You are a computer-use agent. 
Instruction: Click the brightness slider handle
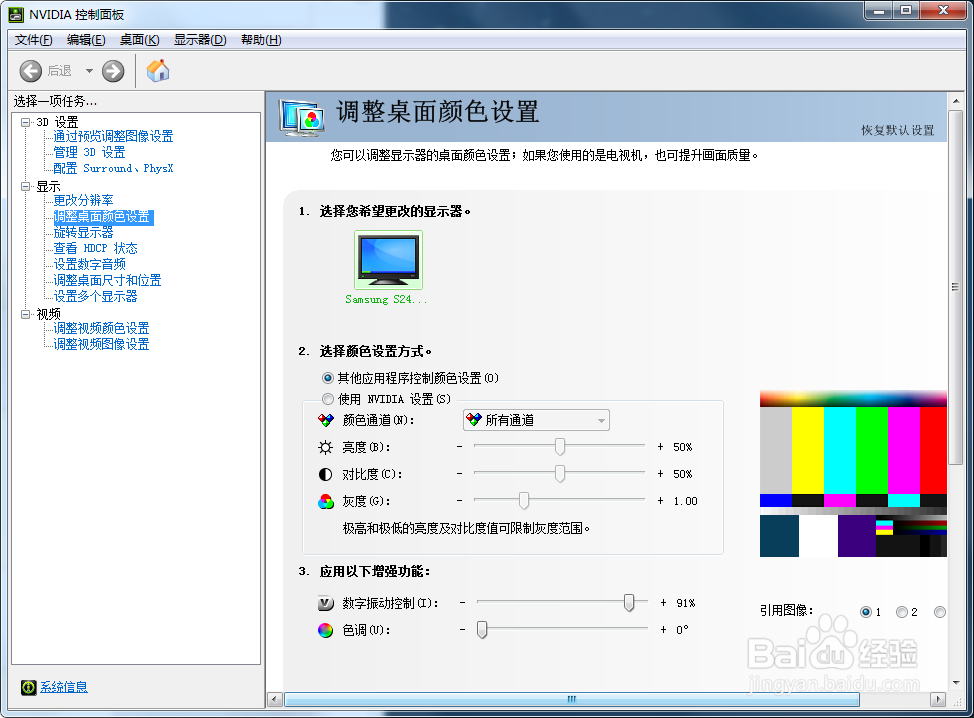(x=560, y=447)
